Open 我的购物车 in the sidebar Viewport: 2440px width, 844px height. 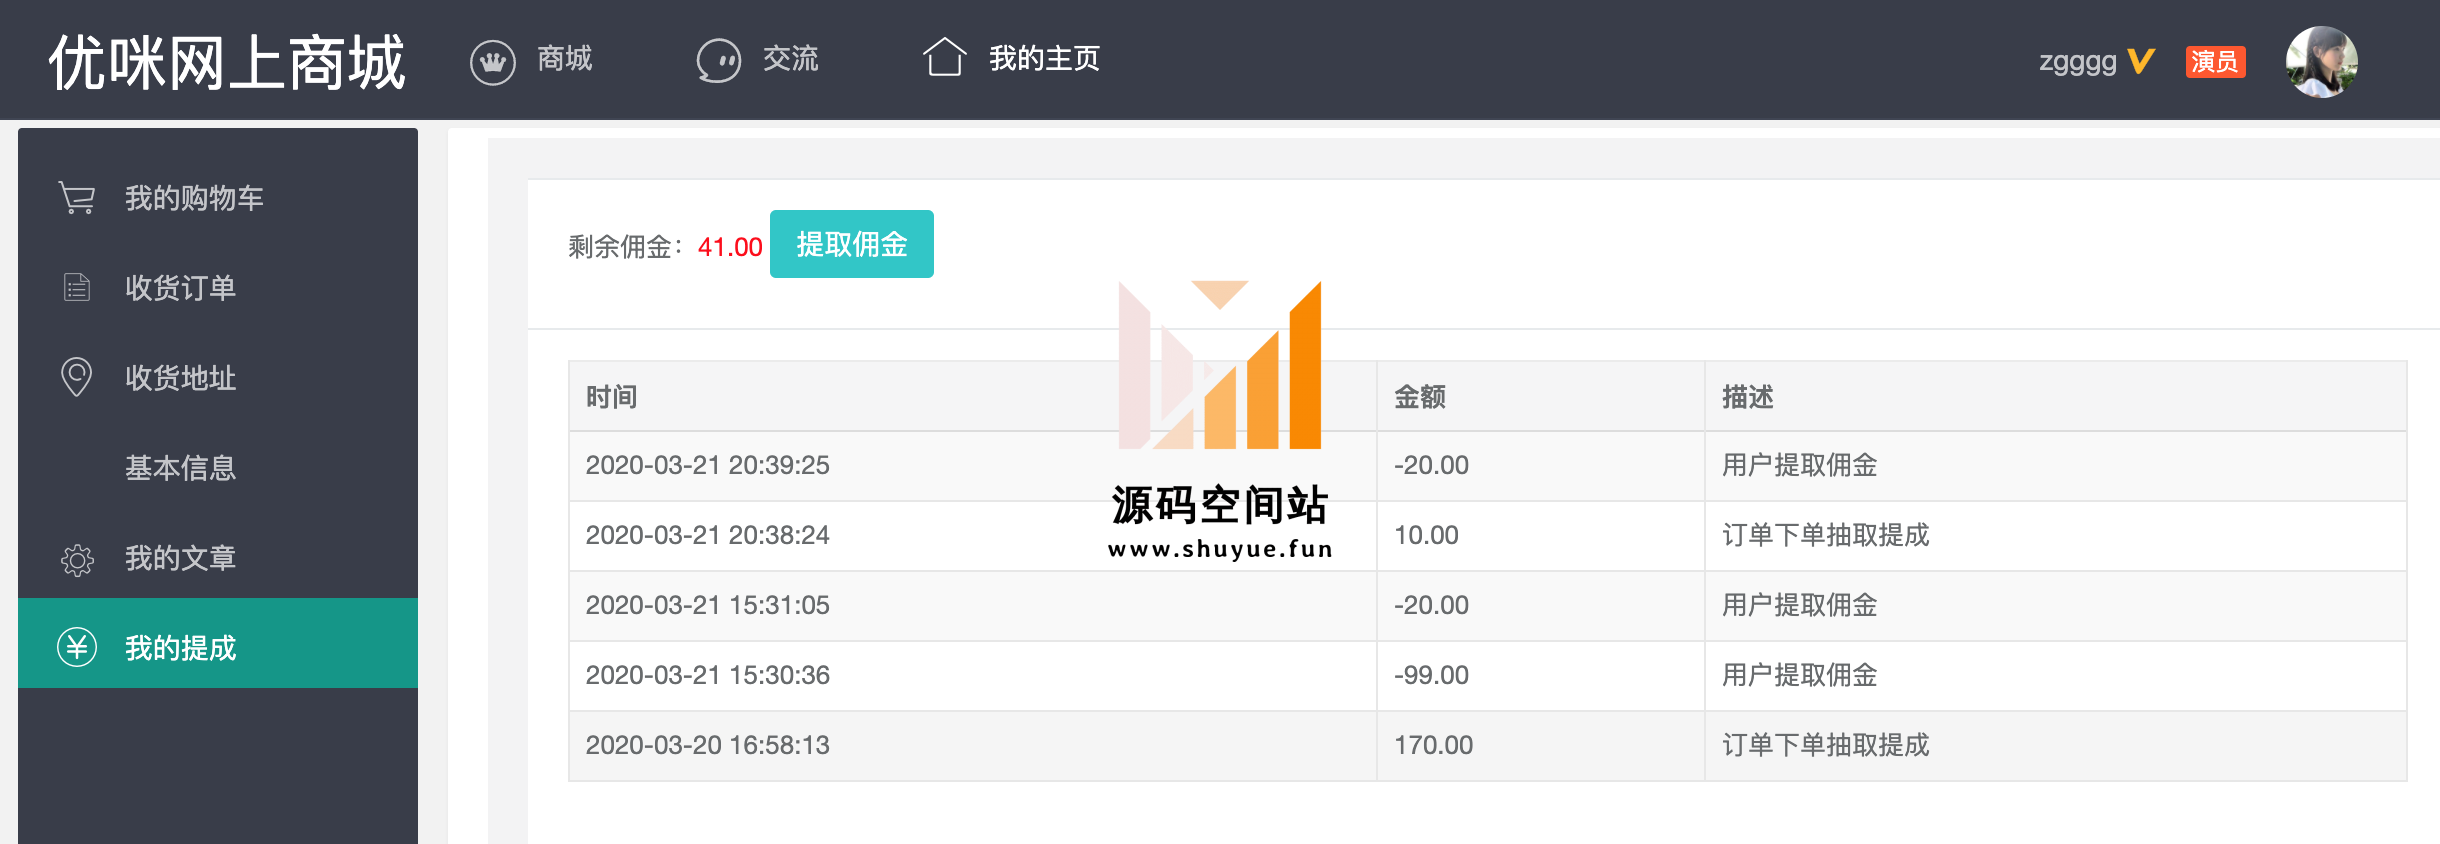[x=218, y=198]
